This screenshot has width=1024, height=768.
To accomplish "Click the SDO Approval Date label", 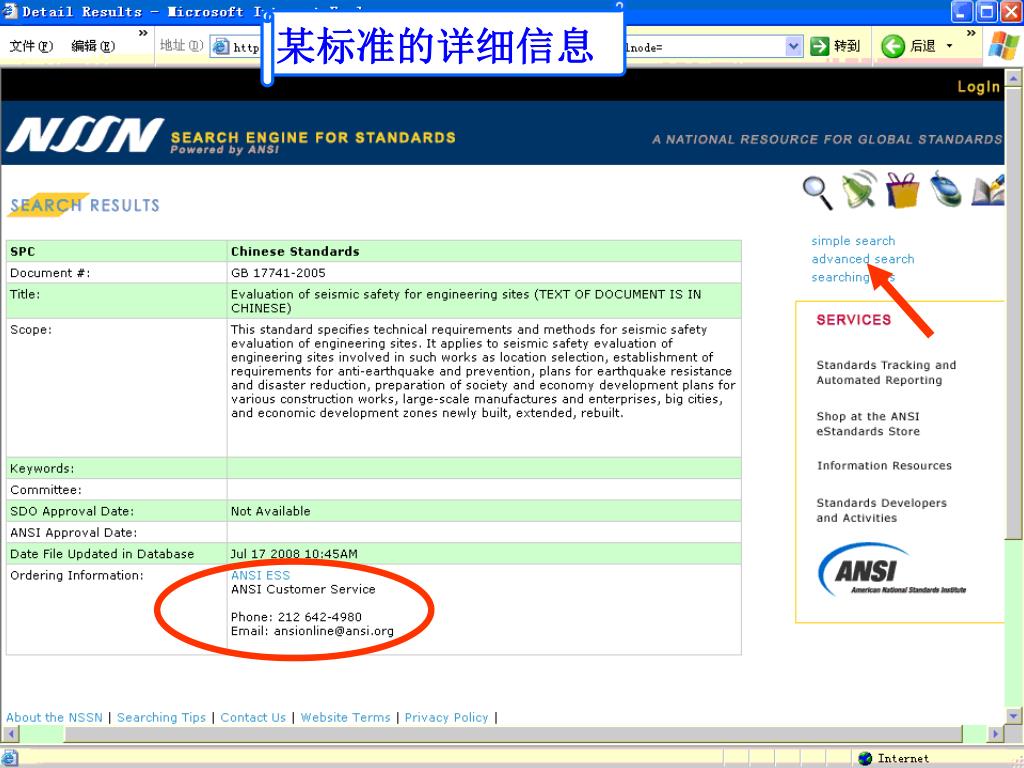I will pyautogui.click(x=72, y=511).
